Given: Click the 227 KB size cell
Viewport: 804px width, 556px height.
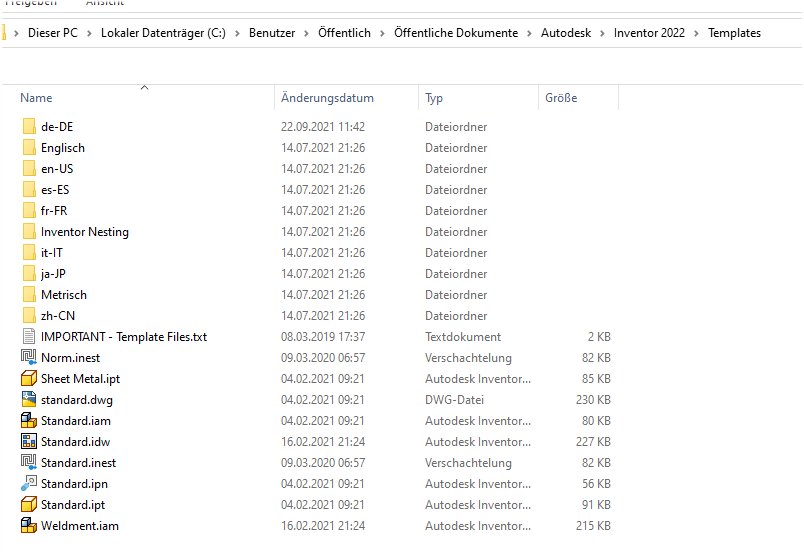Looking at the screenshot, I should pos(593,441).
